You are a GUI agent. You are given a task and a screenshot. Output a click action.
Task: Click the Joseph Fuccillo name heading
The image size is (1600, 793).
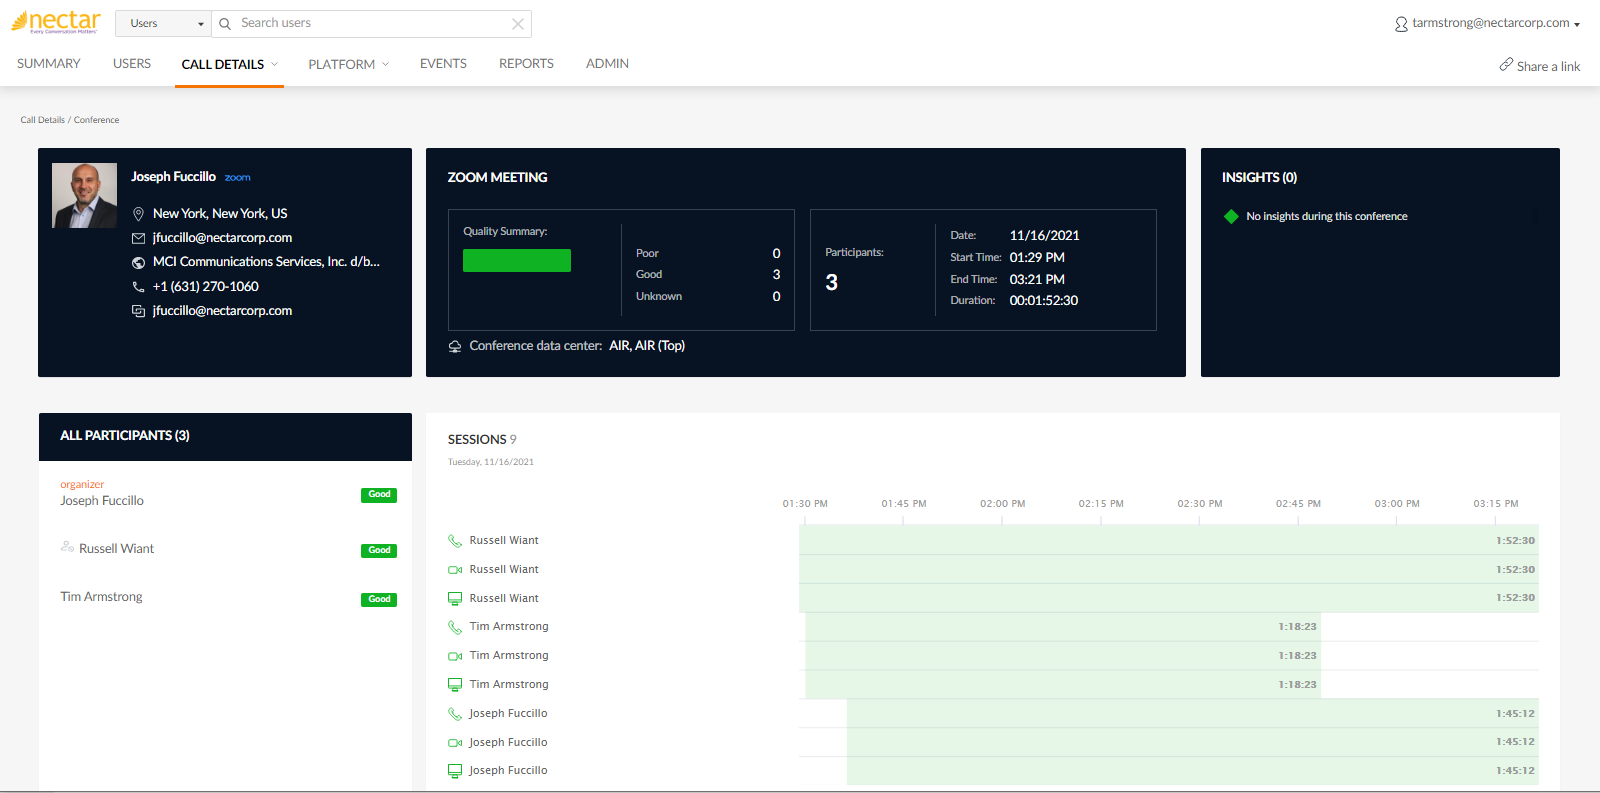pyautogui.click(x=173, y=176)
